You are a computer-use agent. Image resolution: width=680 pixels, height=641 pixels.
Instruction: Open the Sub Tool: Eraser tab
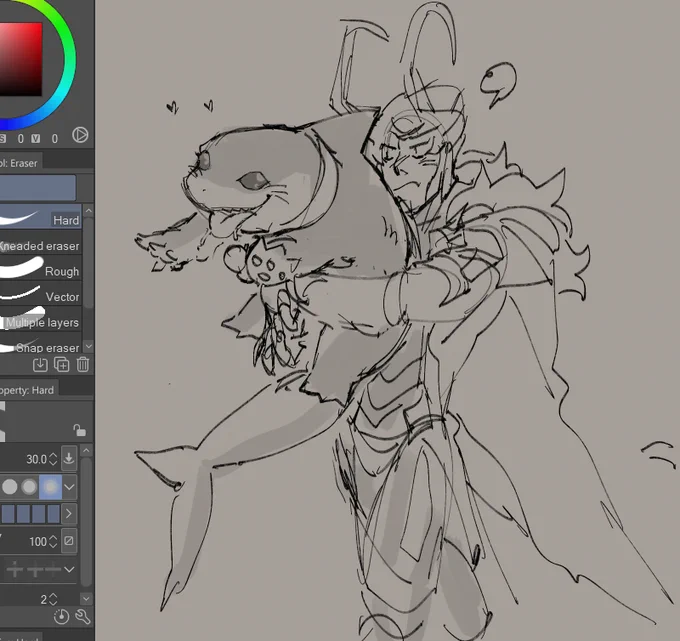21,163
